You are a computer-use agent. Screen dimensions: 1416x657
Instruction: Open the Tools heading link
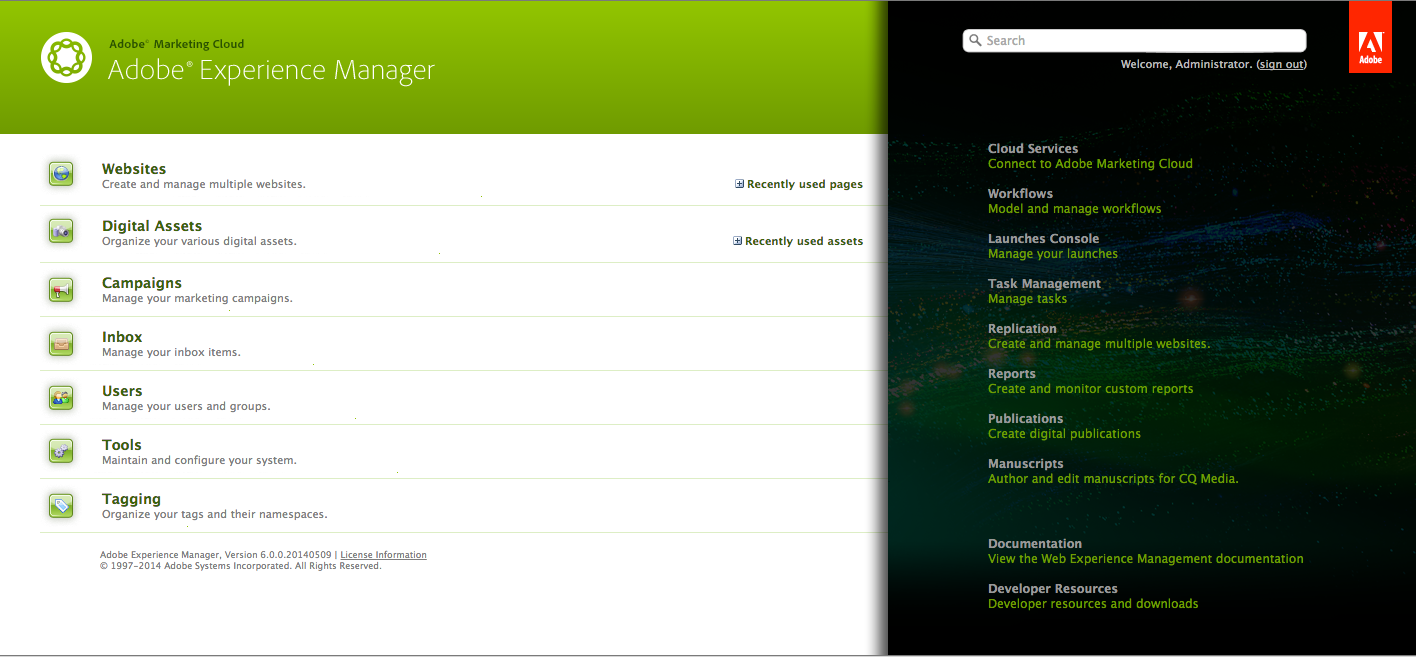pyautogui.click(x=122, y=445)
